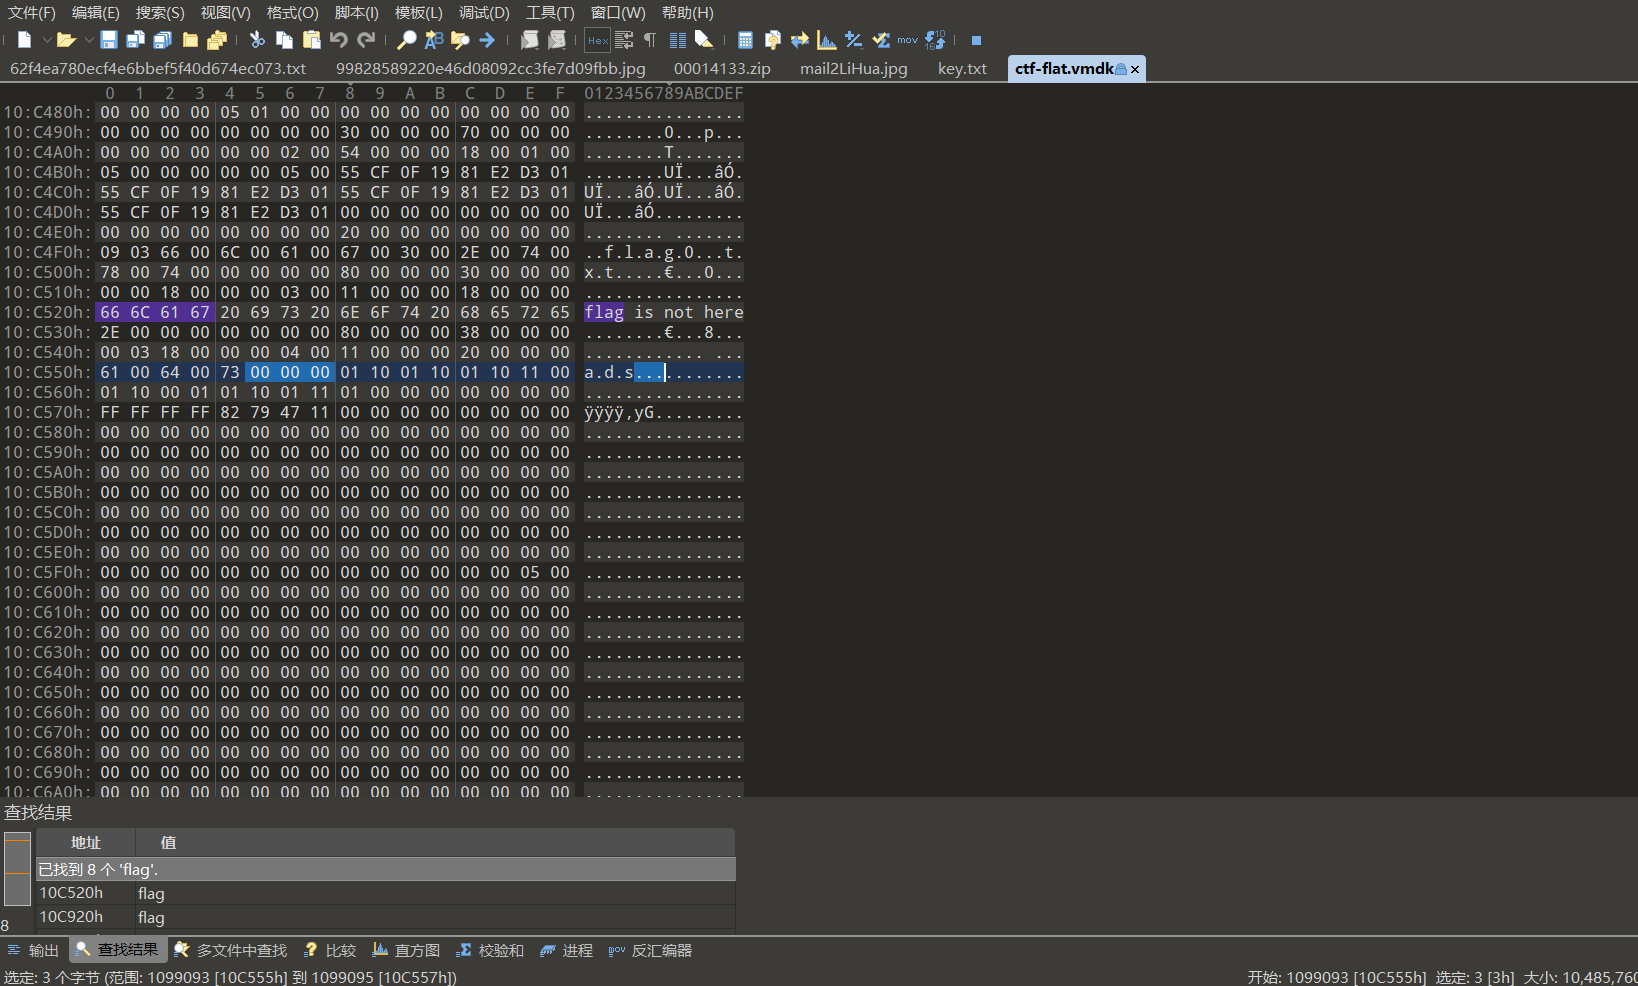Click the 值 column header
The height and width of the screenshot is (986, 1638).
coord(435,842)
